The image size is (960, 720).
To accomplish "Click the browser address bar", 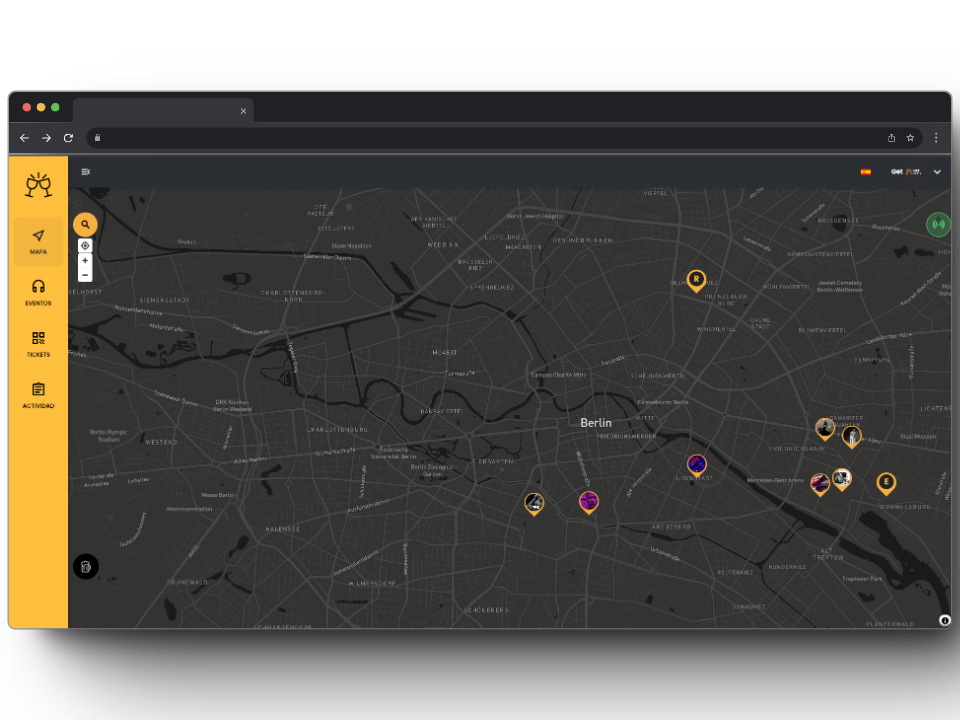I will 504,138.
